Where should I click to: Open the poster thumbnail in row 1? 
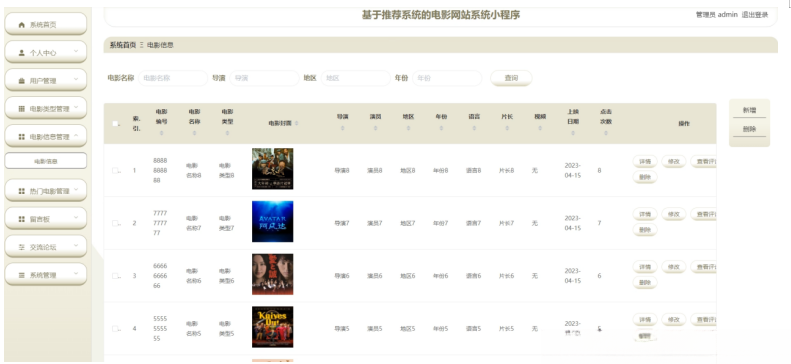pos(272,169)
